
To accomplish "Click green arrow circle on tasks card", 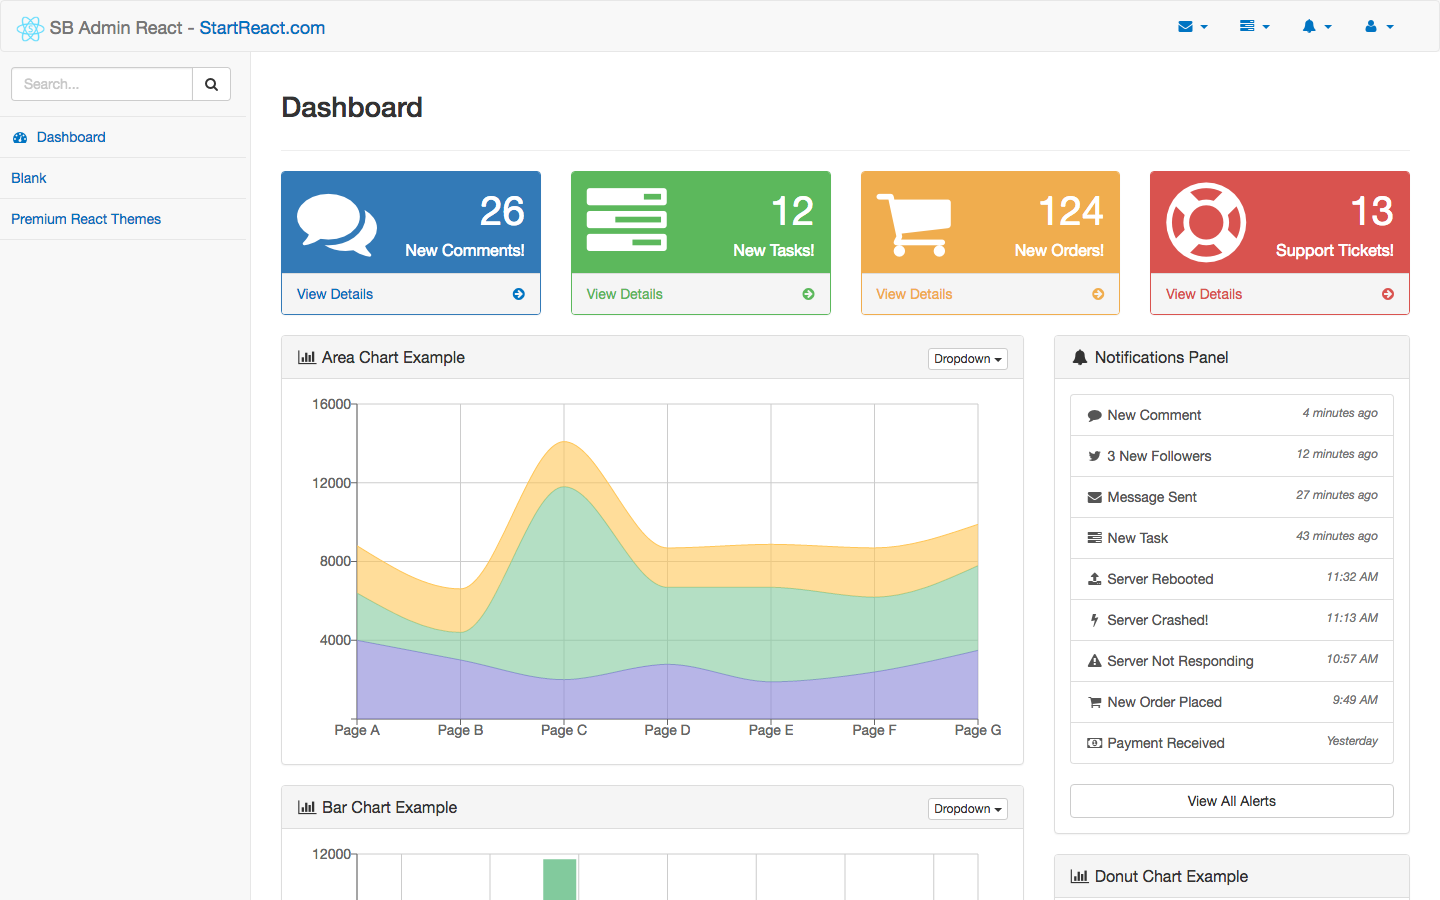I will tap(808, 294).
